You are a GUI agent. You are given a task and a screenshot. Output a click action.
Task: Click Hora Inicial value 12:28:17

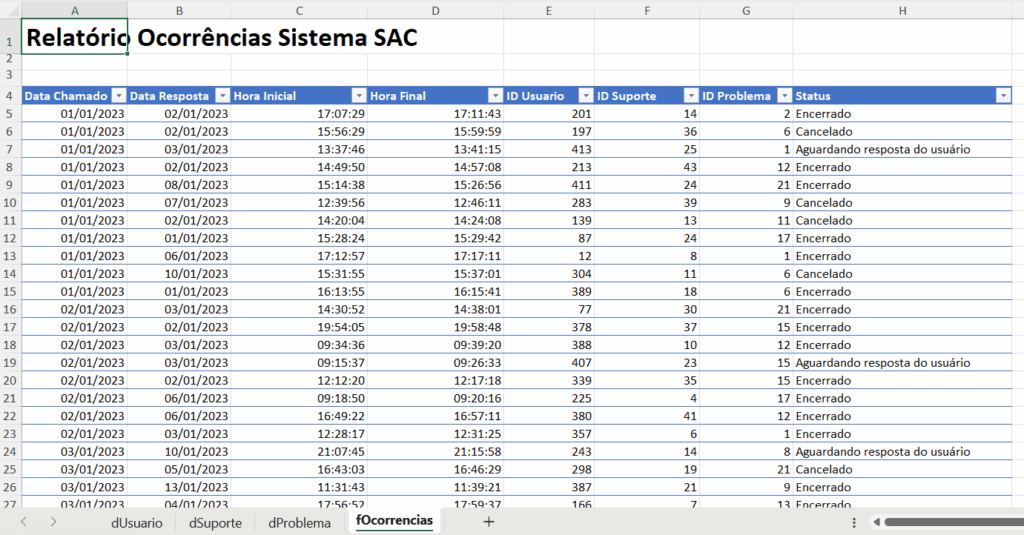coord(341,434)
